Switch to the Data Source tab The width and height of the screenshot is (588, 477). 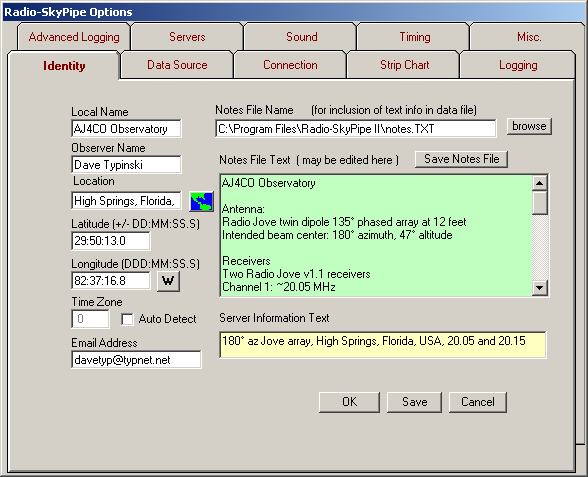tap(177, 65)
